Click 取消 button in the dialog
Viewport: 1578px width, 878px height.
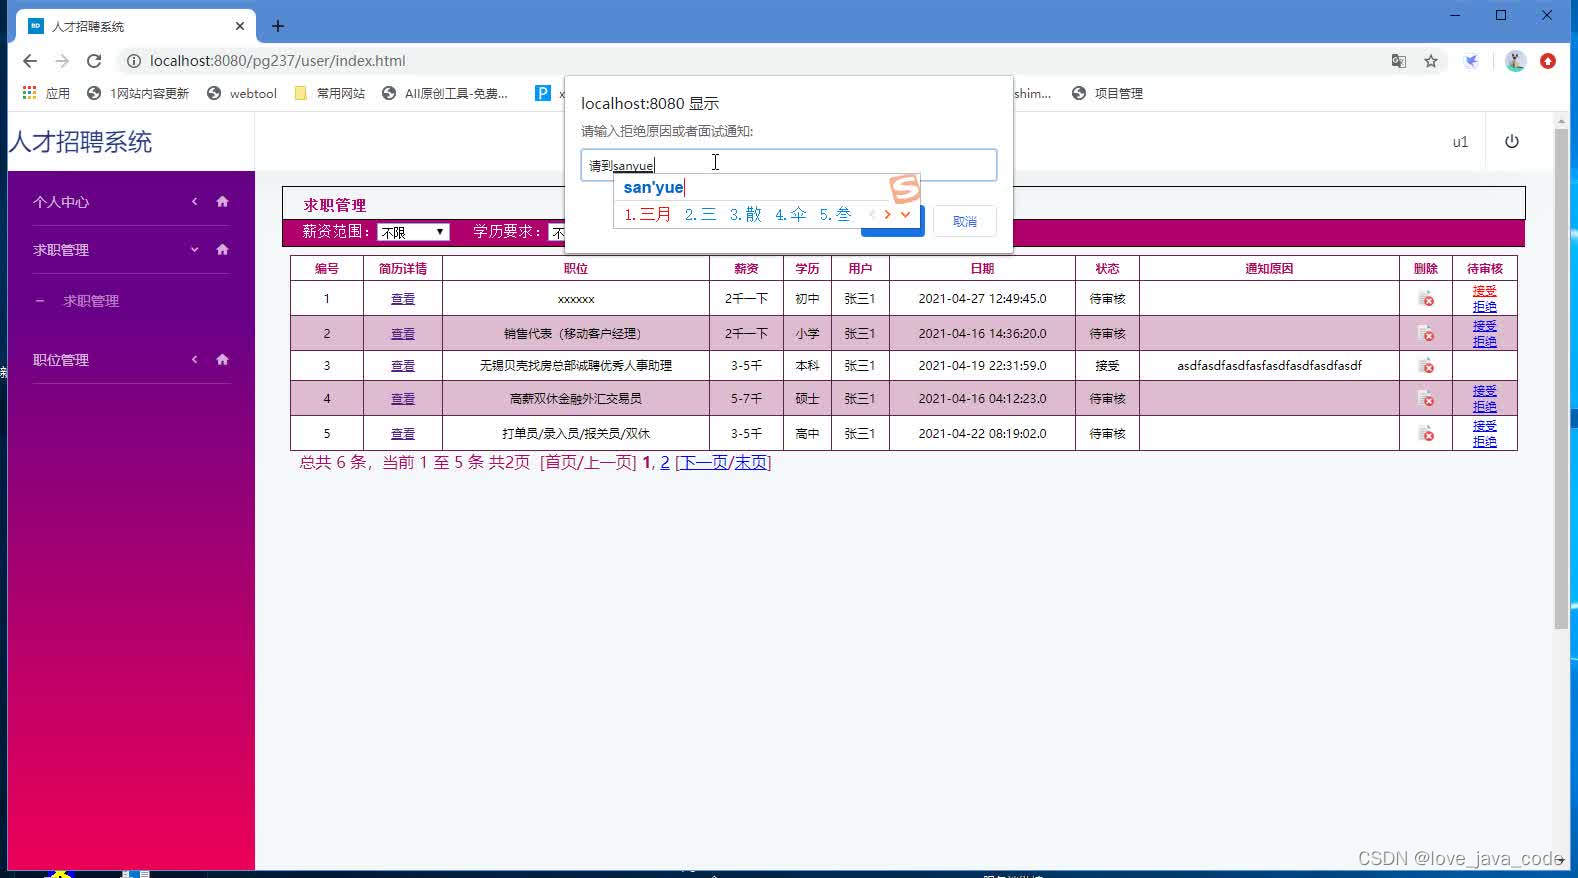tap(964, 221)
